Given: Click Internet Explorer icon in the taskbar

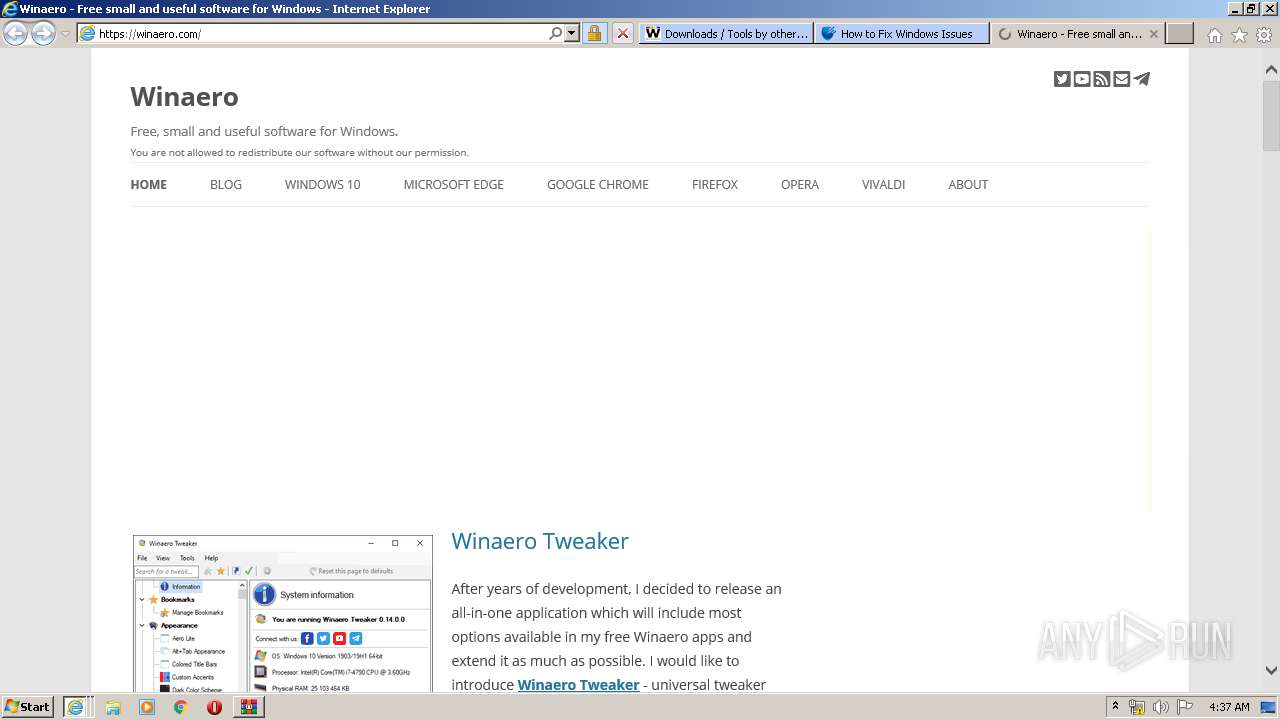Looking at the screenshot, I should [75, 707].
